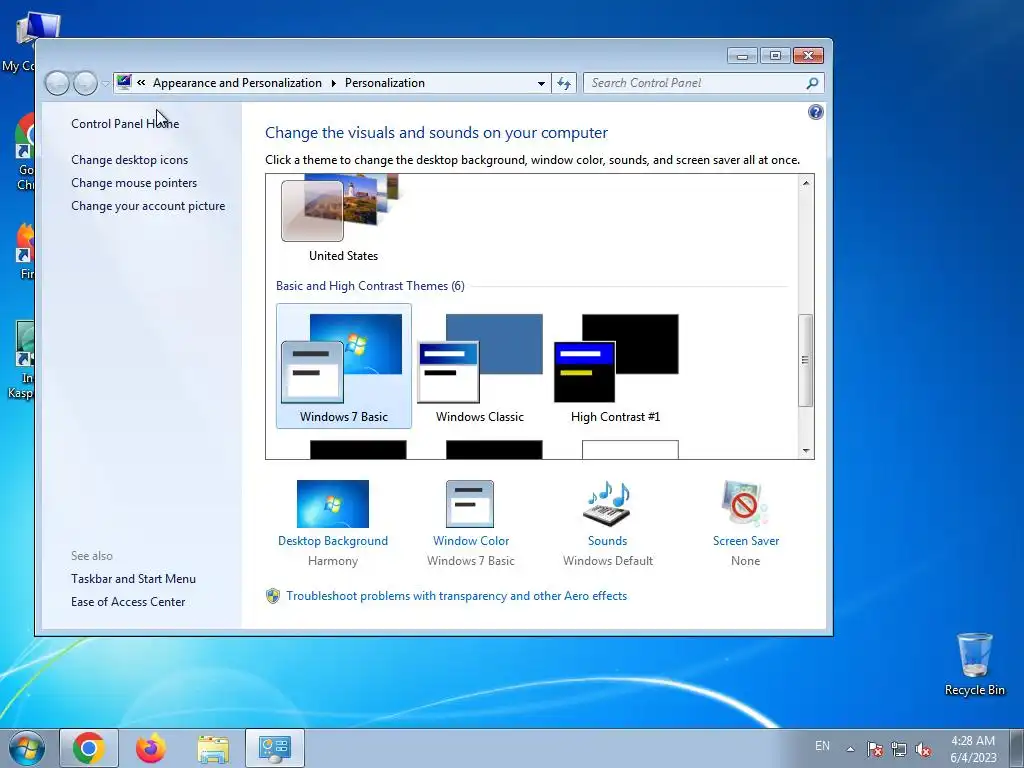This screenshot has height=768, width=1024.
Task: Click the Forward navigation arrow
Action: pos(85,83)
